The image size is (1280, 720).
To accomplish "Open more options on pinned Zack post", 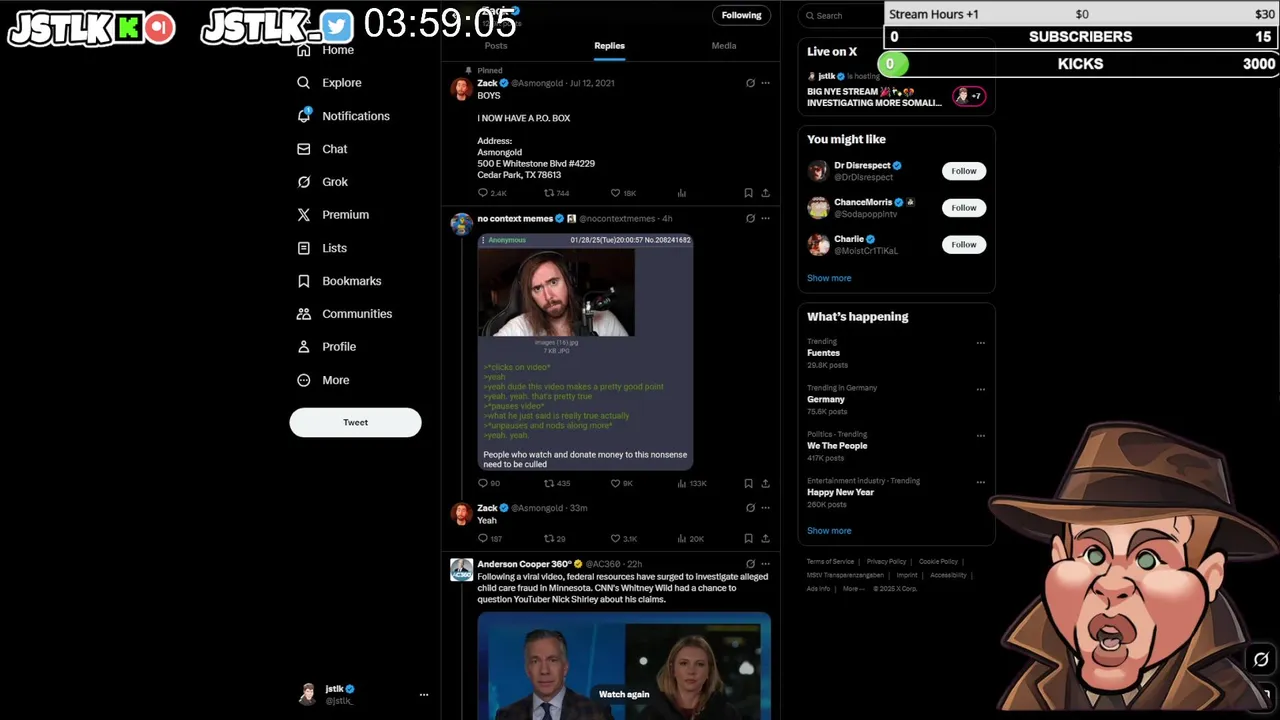I will pyautogui.click(x=765, y=83).
